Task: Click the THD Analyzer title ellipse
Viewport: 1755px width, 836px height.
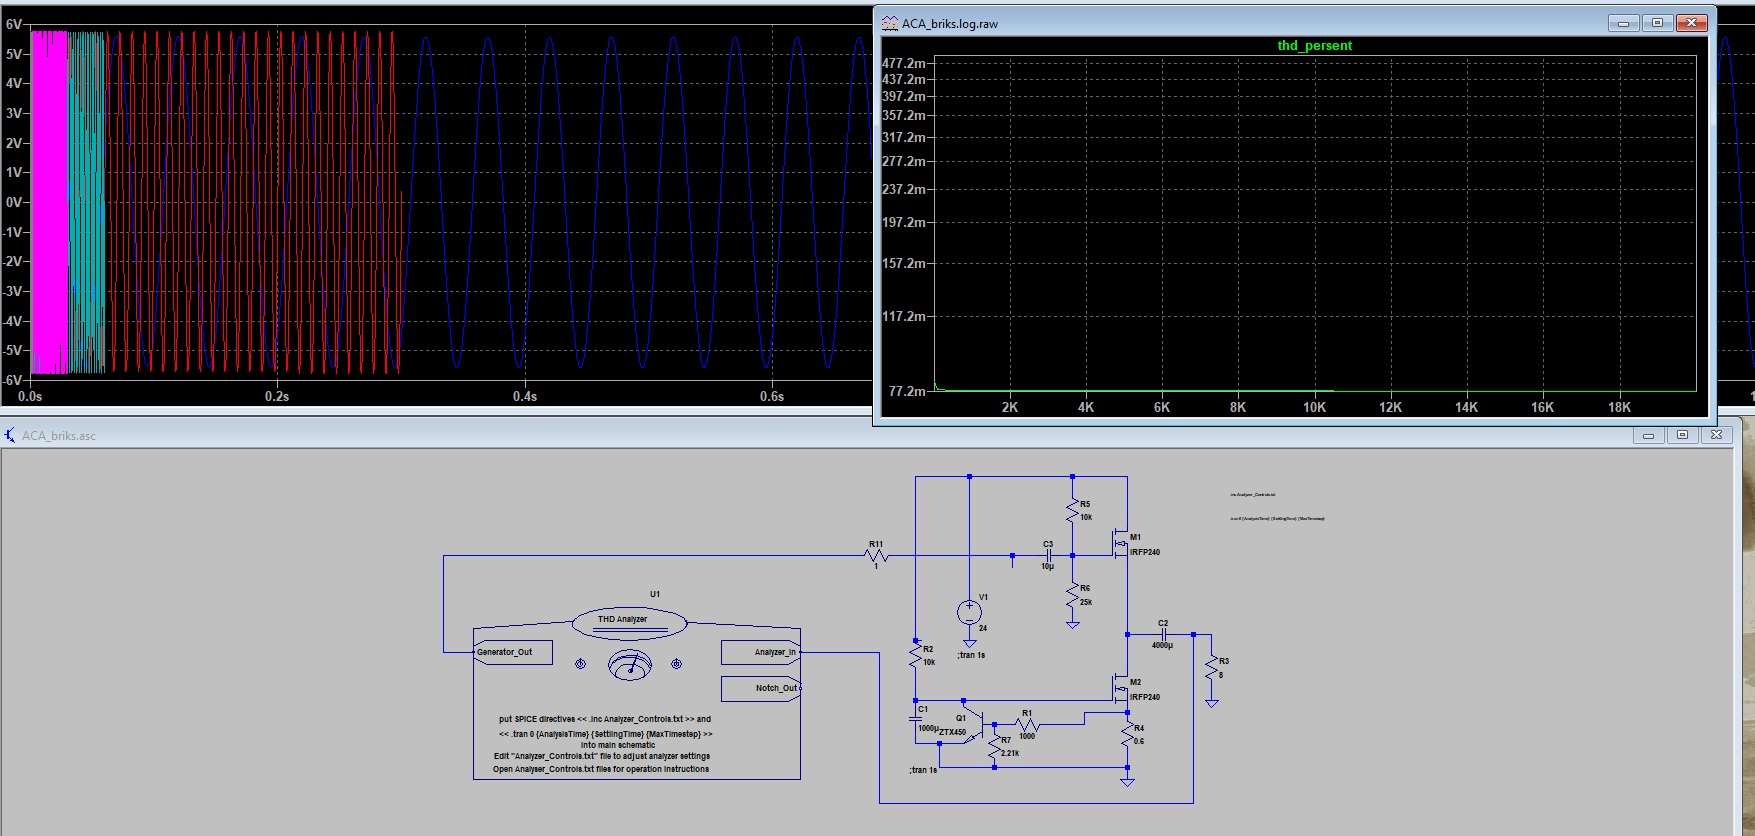Action: coord(629,623)
